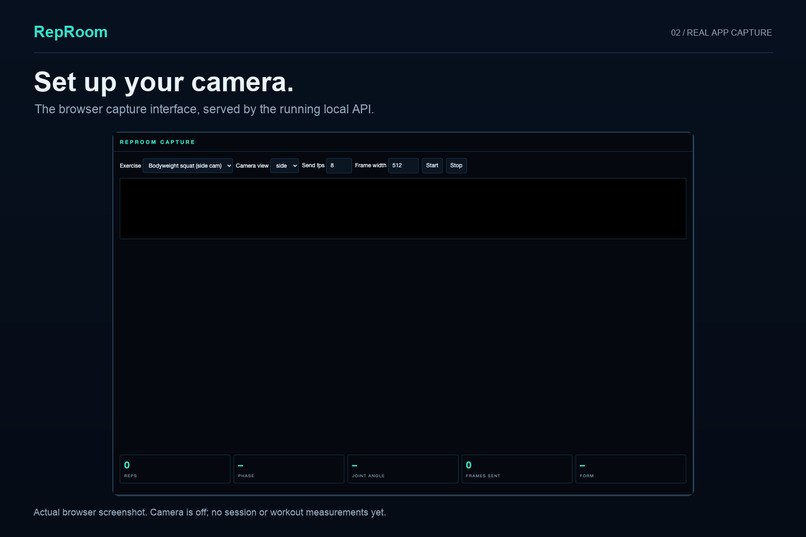Expand the Camera view dropdown set to side
Screen dimensions: 806x537
284,165
